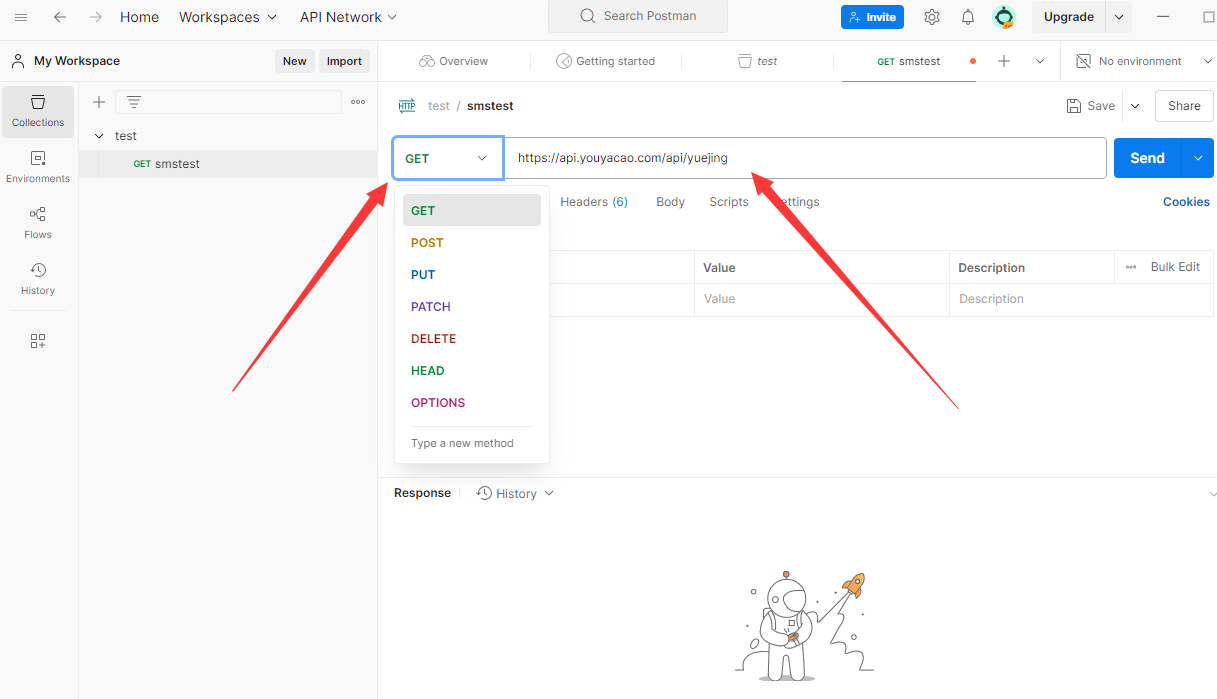1217x699 pixels.
Task: Expand the Upgrade options arrow
Action: pyautogui.click(x=1119, y=17)
